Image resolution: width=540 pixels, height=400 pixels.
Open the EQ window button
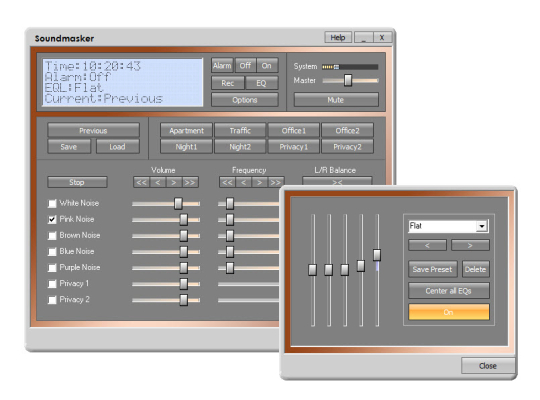[x=261, y=83]
